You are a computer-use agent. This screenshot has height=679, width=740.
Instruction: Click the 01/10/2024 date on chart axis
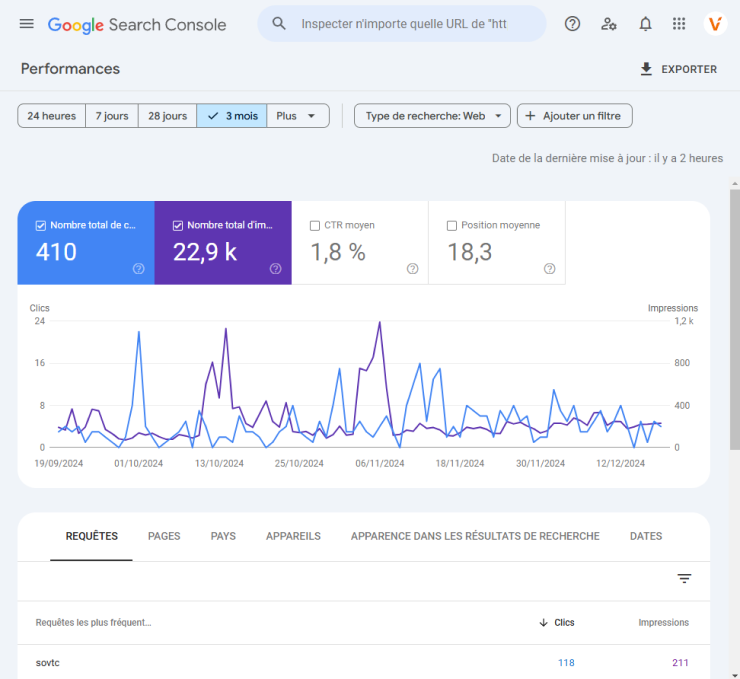tap(138, 463)
